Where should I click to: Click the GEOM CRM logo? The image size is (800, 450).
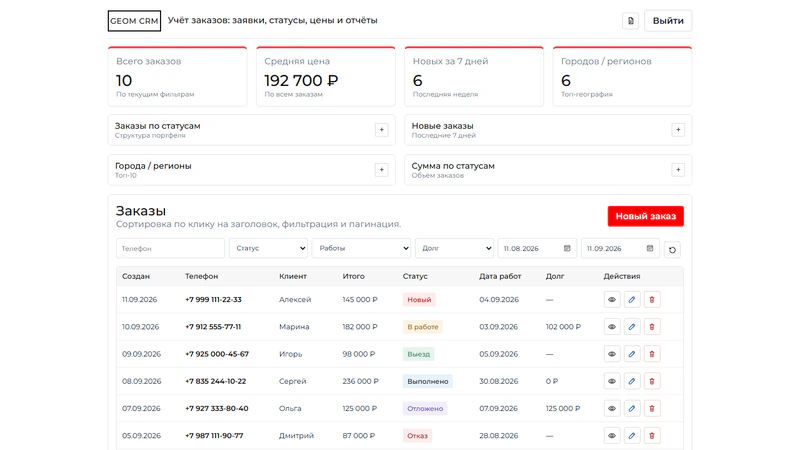click(x=134, y=21)
